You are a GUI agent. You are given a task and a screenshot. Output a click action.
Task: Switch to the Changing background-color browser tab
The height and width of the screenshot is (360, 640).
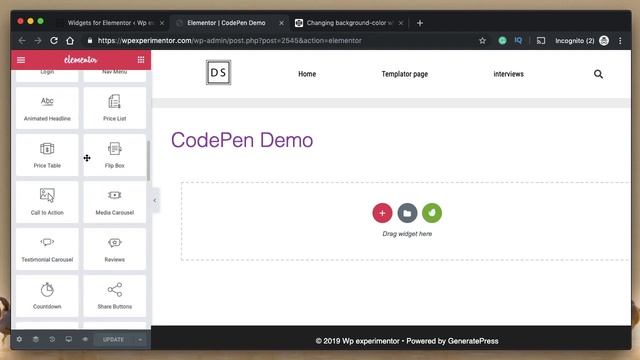tap(349, 23)
